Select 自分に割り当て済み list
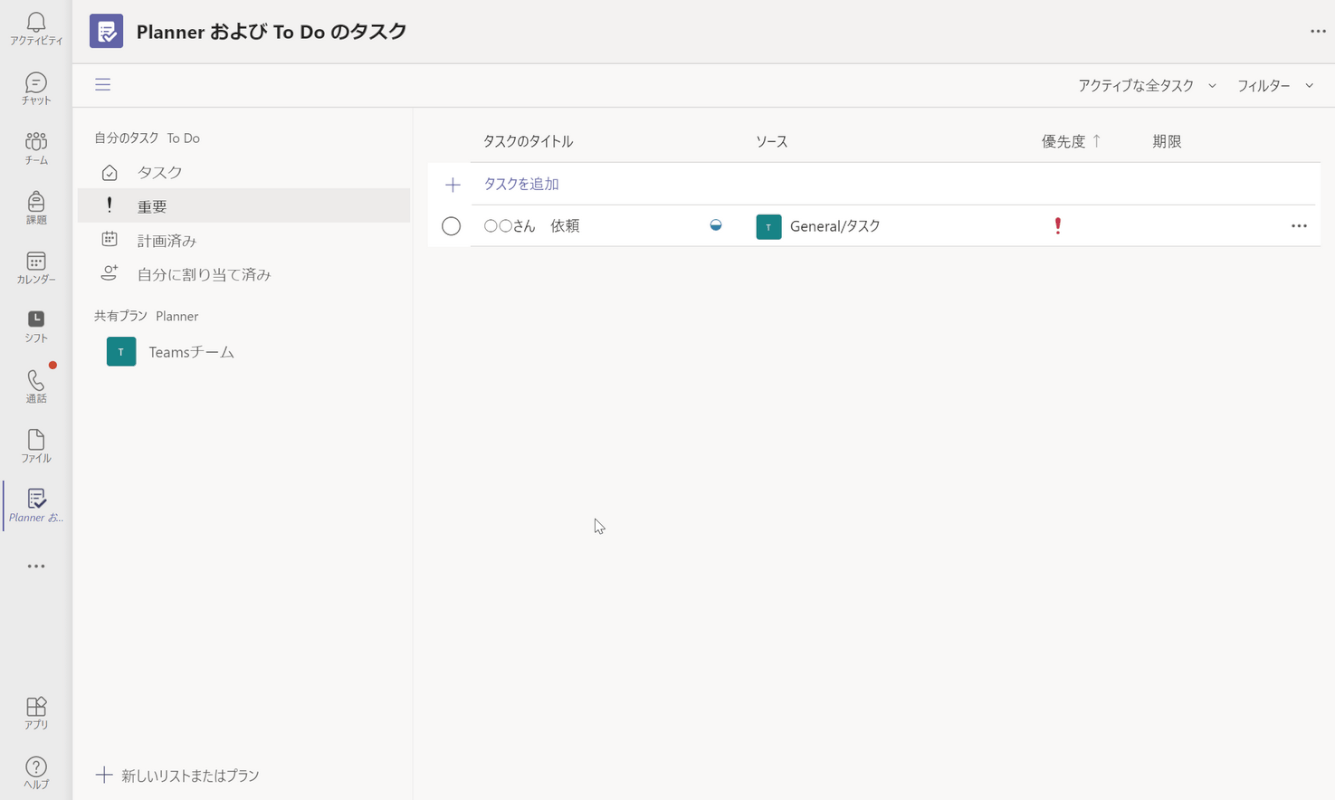 (244, 274)
